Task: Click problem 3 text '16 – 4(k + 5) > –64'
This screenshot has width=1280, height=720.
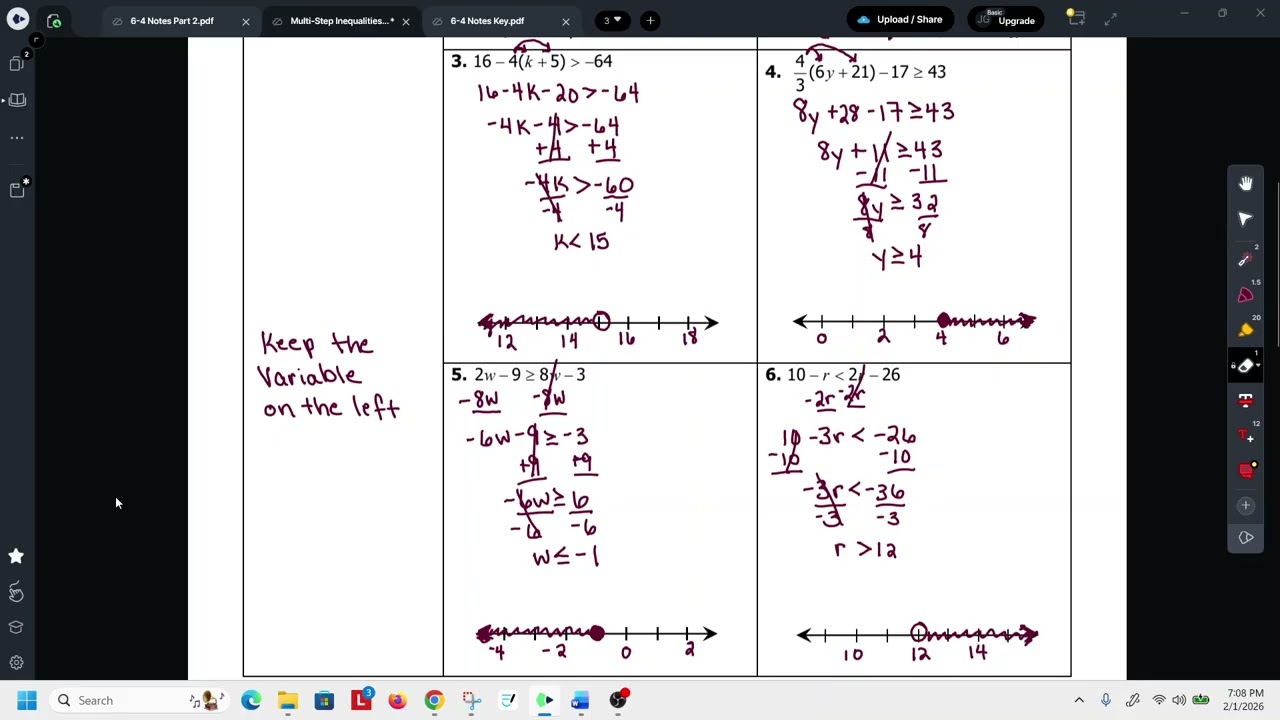Action: [x=543, y=62]
